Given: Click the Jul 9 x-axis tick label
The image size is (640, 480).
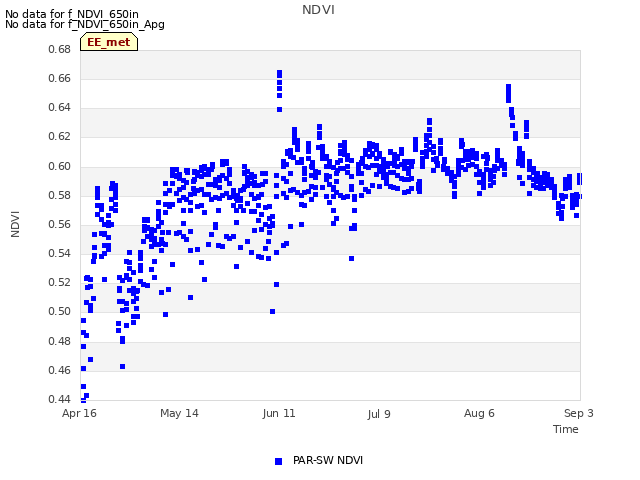Looking at the screenshot, I should coord(379,414).
